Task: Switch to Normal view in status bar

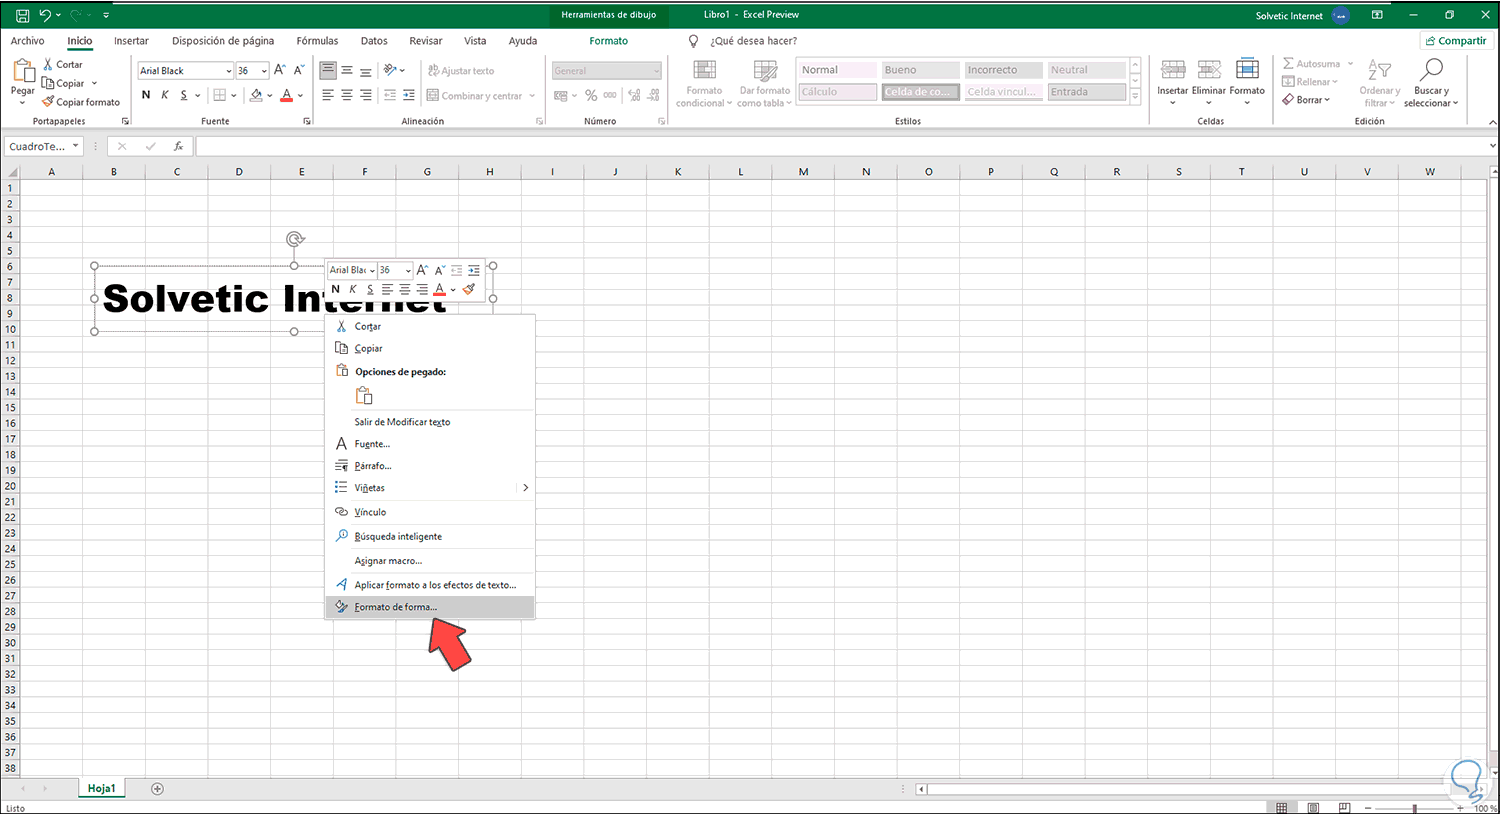Action: [x=1282, y=807]
